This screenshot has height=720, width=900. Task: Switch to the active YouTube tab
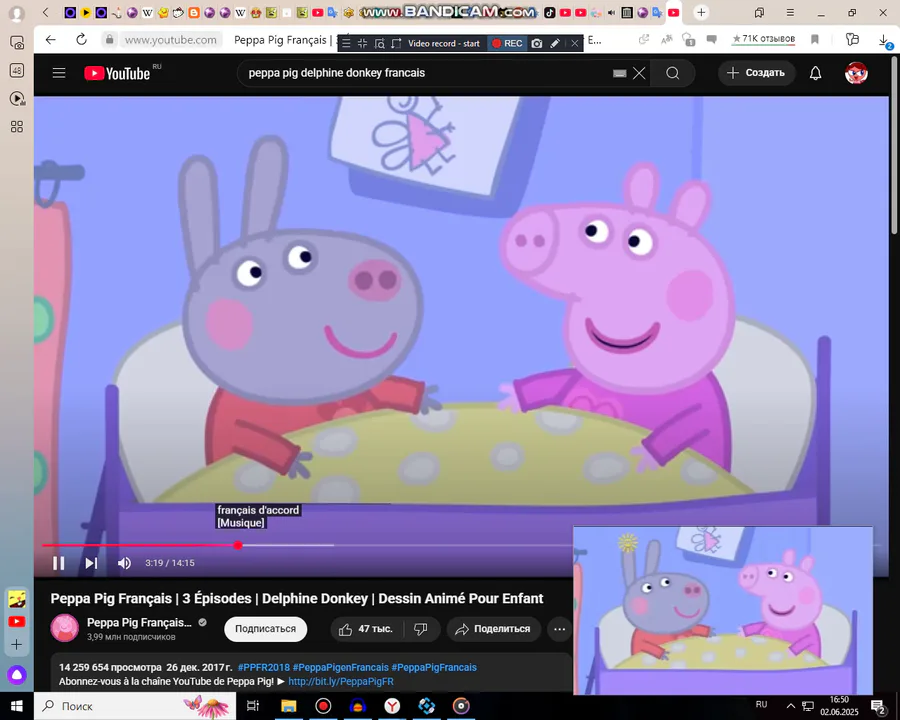pos(674,12)
